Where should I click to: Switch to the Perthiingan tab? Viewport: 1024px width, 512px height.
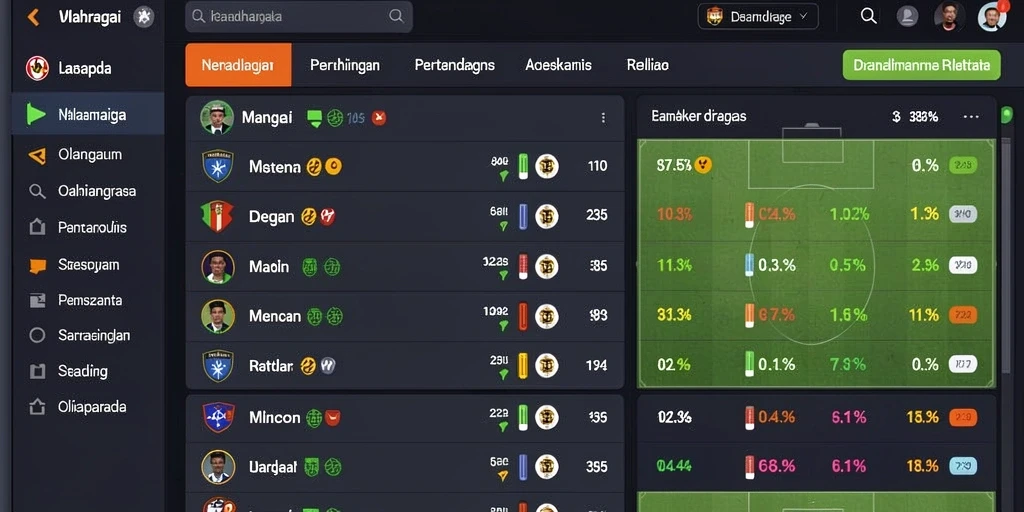point(345,65)
